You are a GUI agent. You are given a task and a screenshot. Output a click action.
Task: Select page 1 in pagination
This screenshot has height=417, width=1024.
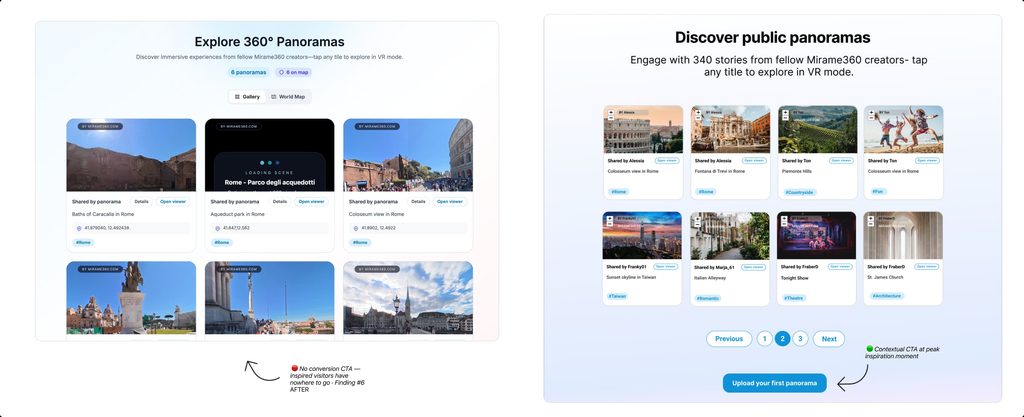[764, 339]
